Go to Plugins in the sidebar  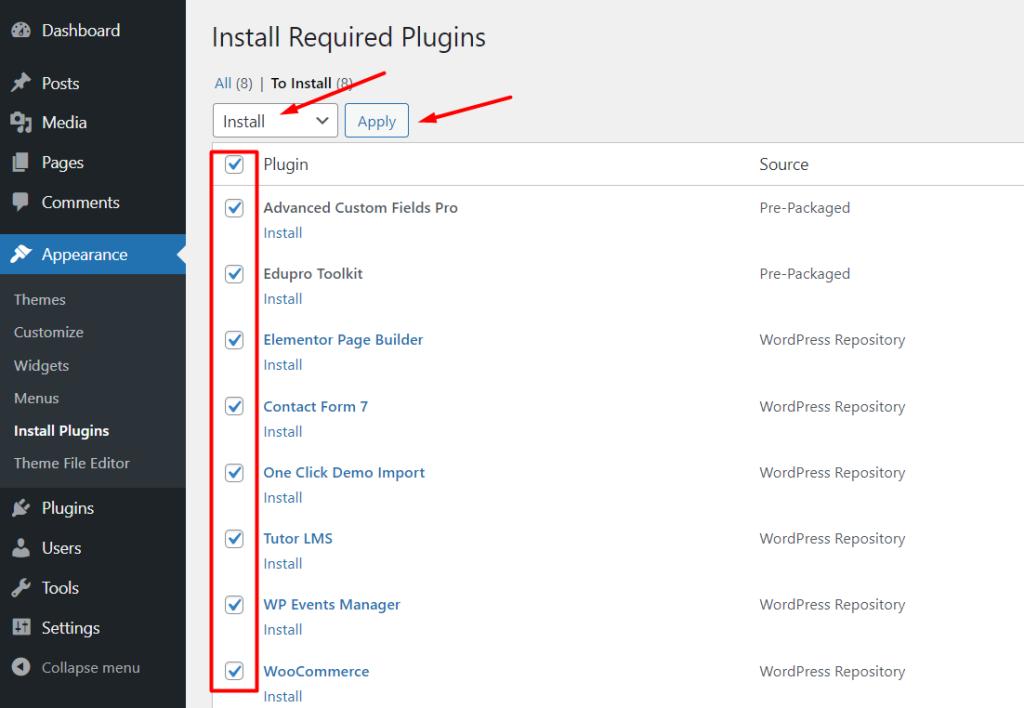point(68,508)
